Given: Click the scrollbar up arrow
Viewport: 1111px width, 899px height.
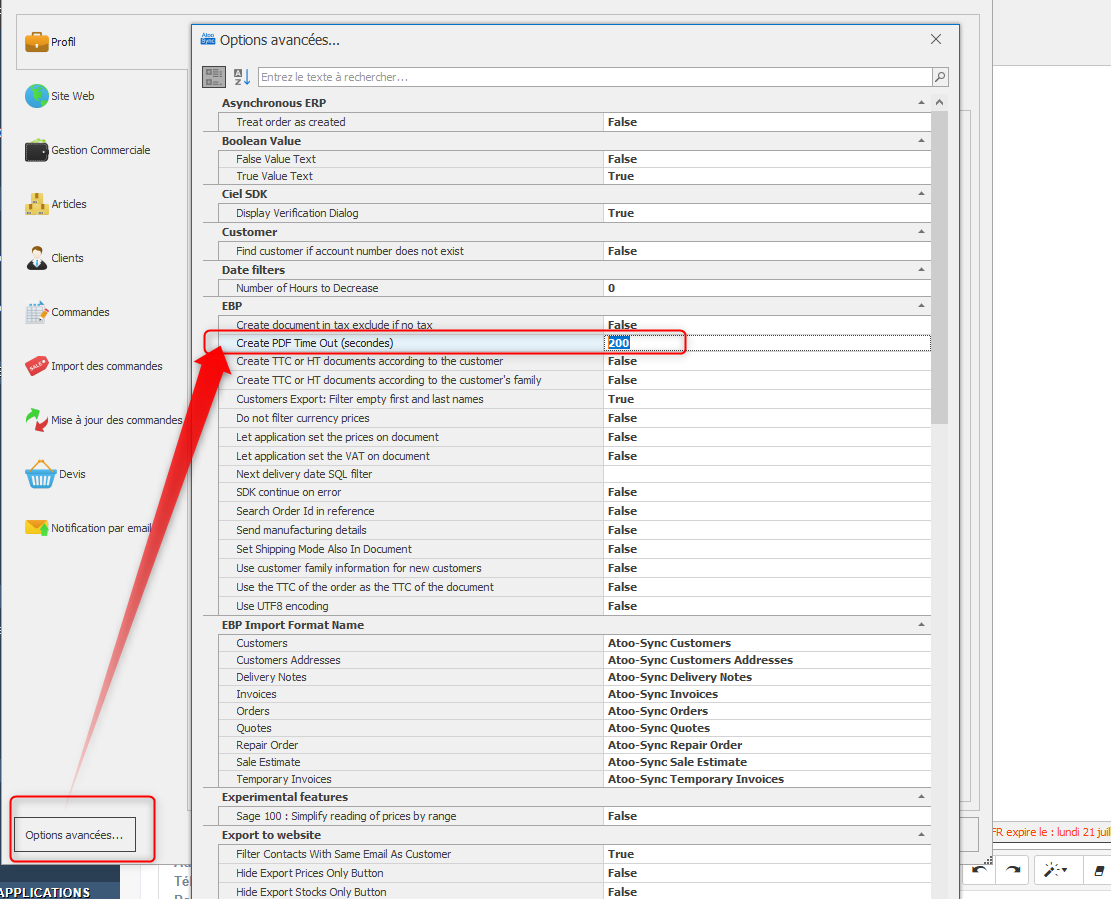Looking at the screenshot, I should [940, 103].
